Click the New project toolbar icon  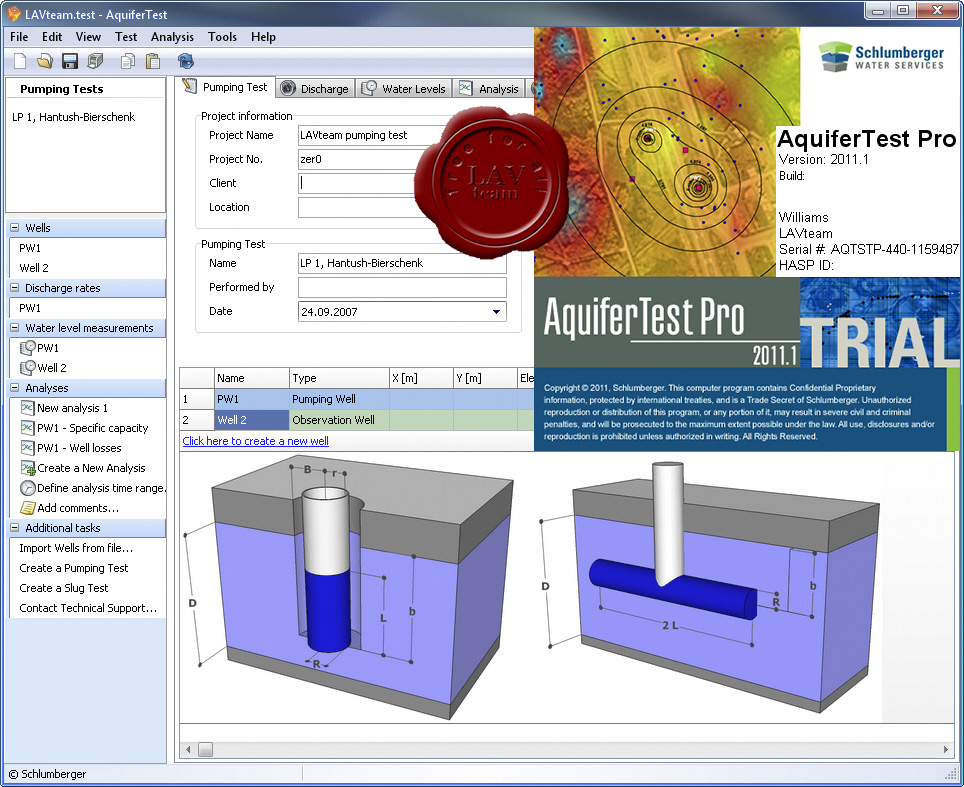point(20,61)
